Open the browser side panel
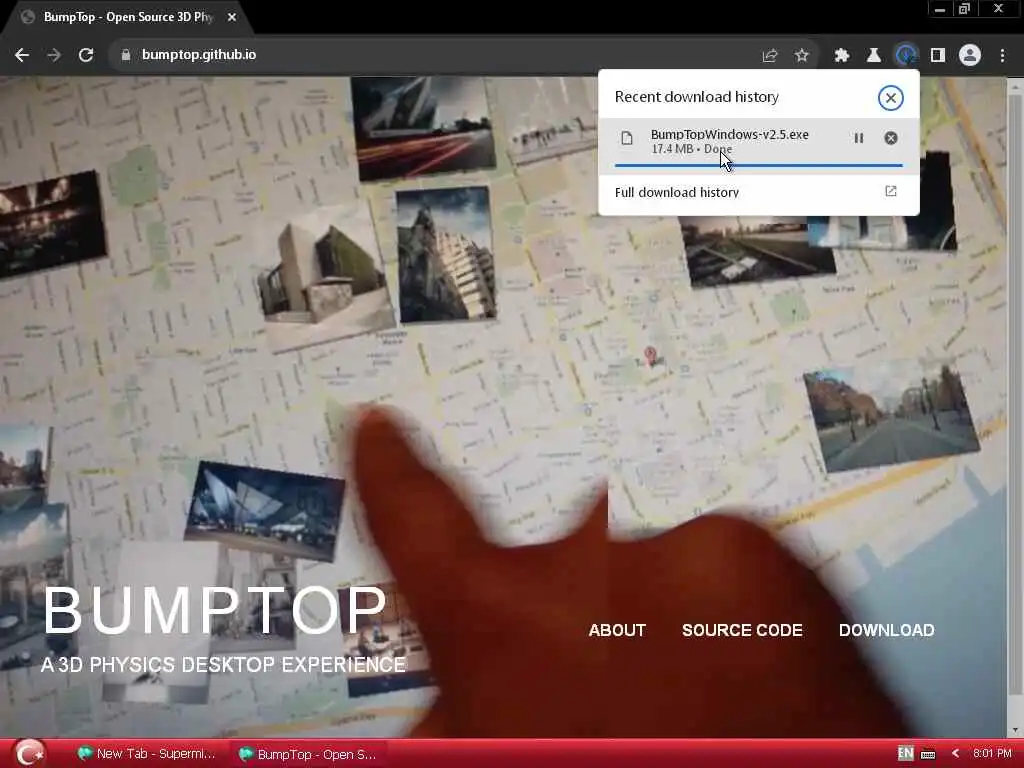This screenshot has width=1024, height=768. click(938, 56)
